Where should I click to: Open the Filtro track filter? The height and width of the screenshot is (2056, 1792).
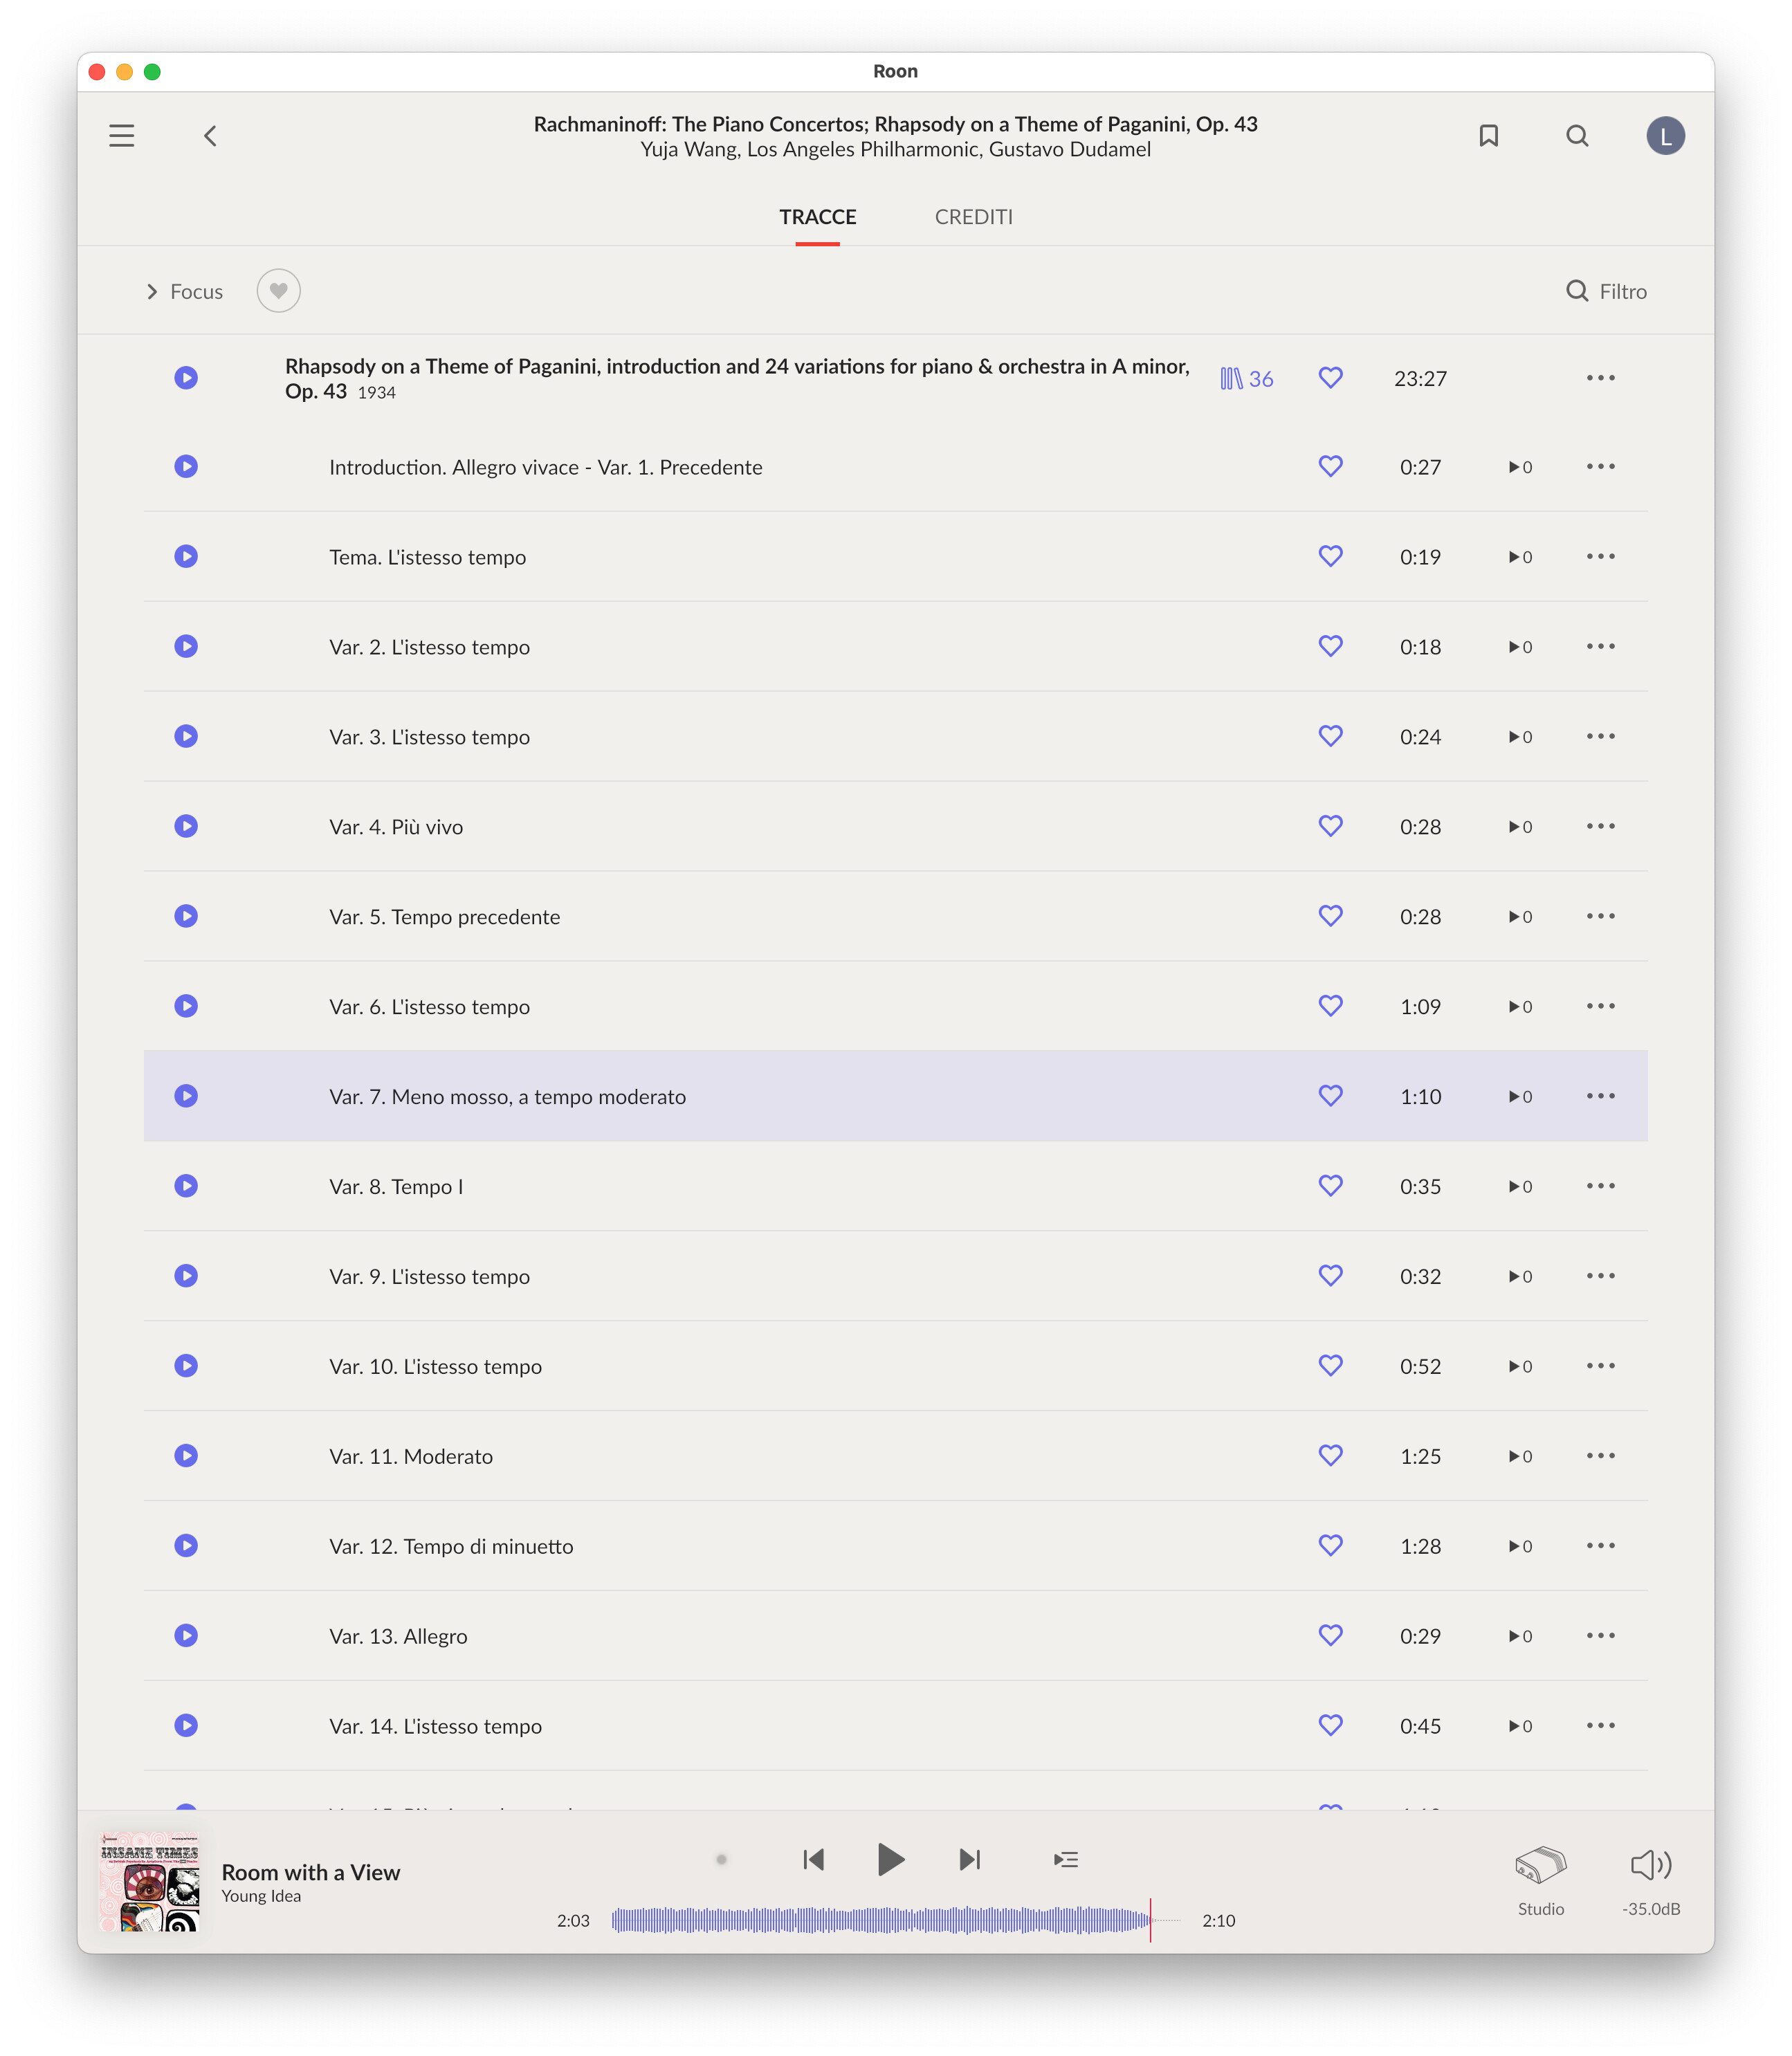click(x=1606, y=291)
